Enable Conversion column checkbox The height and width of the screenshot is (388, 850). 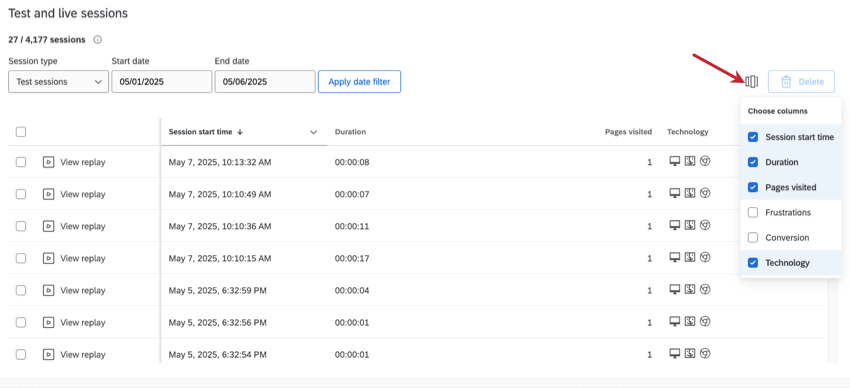click(752, 237)
